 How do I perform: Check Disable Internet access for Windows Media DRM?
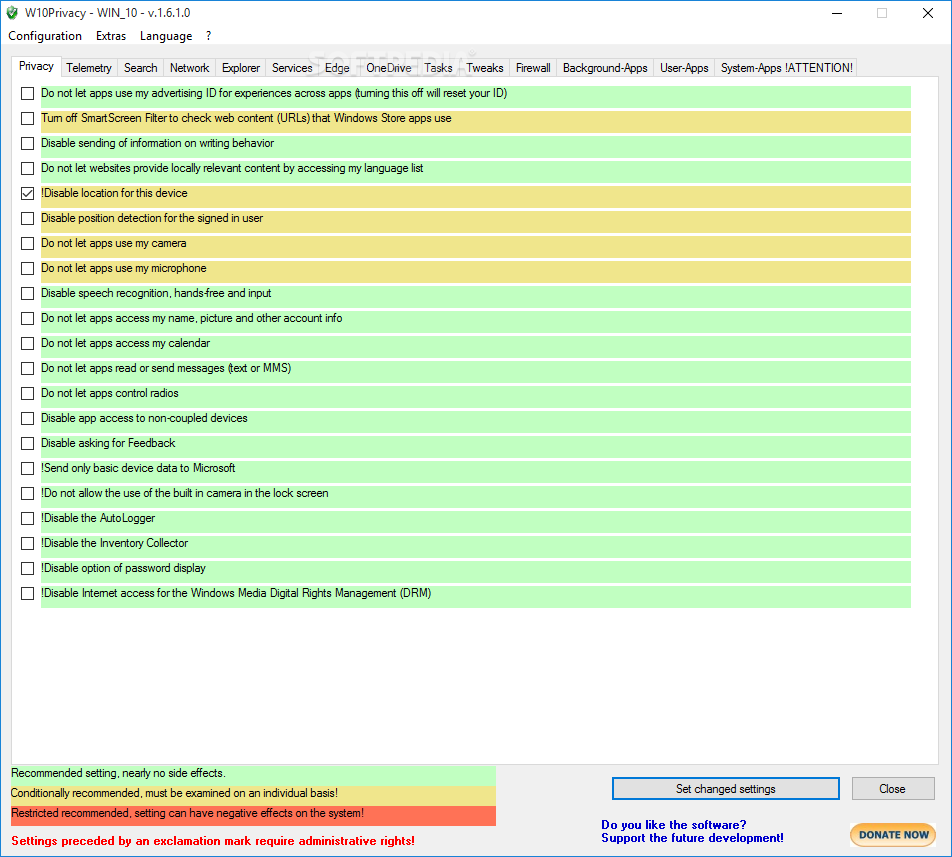tap(27, 594)
